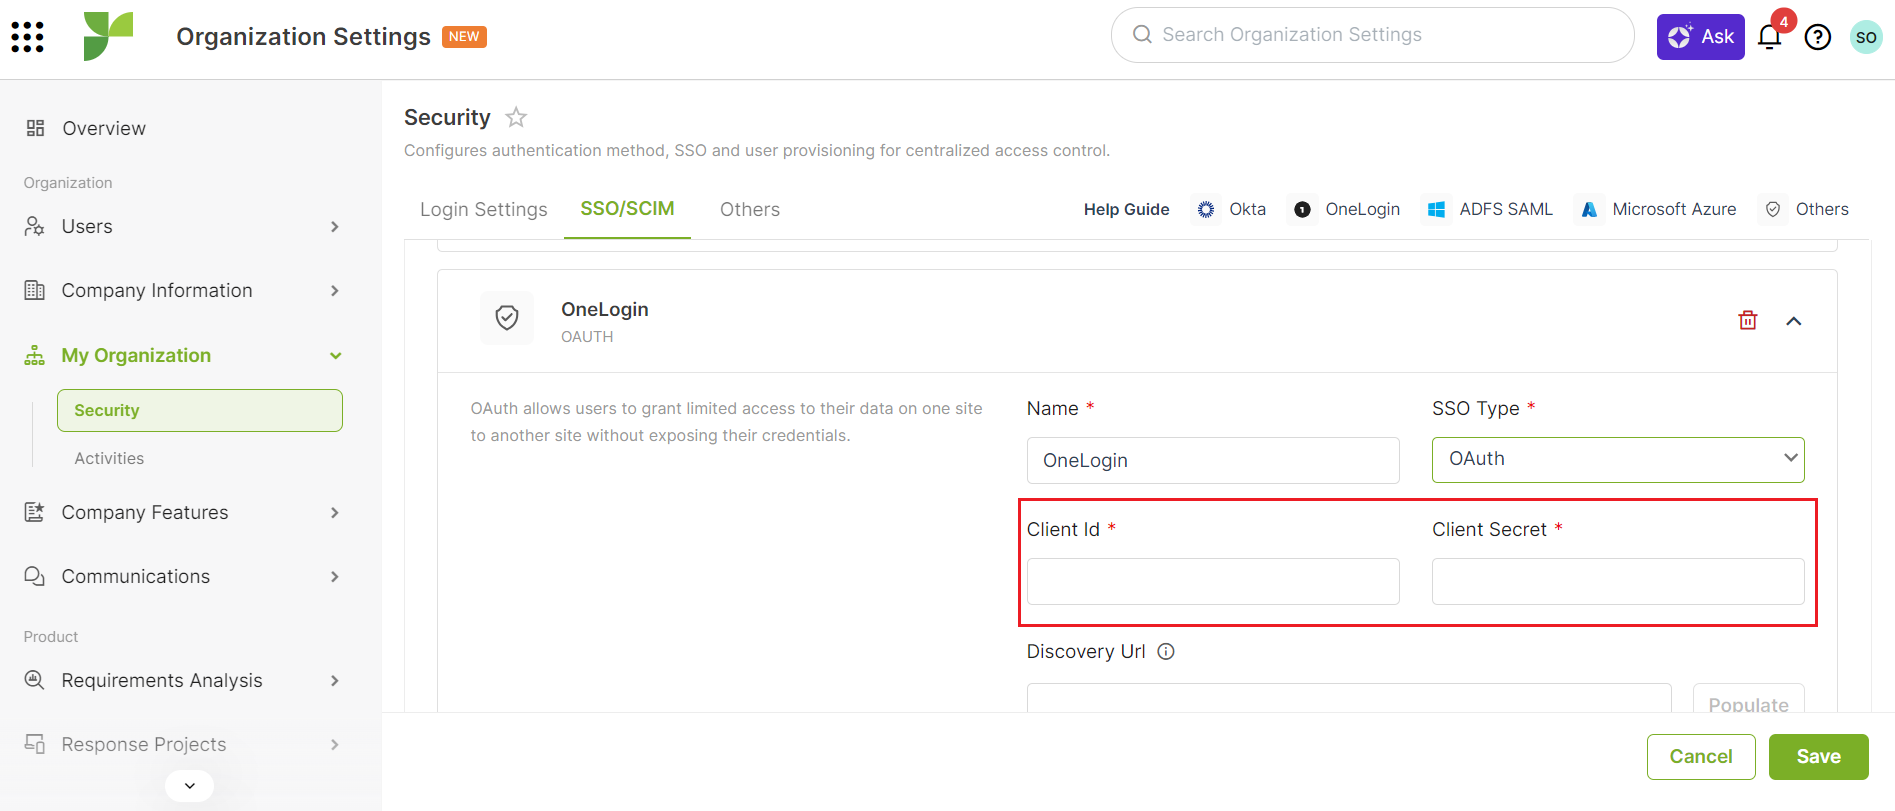Viewport: 1895px width, 811px height.
Task: Select the SSO/SCIM tab
Action: tap(627, 209)
